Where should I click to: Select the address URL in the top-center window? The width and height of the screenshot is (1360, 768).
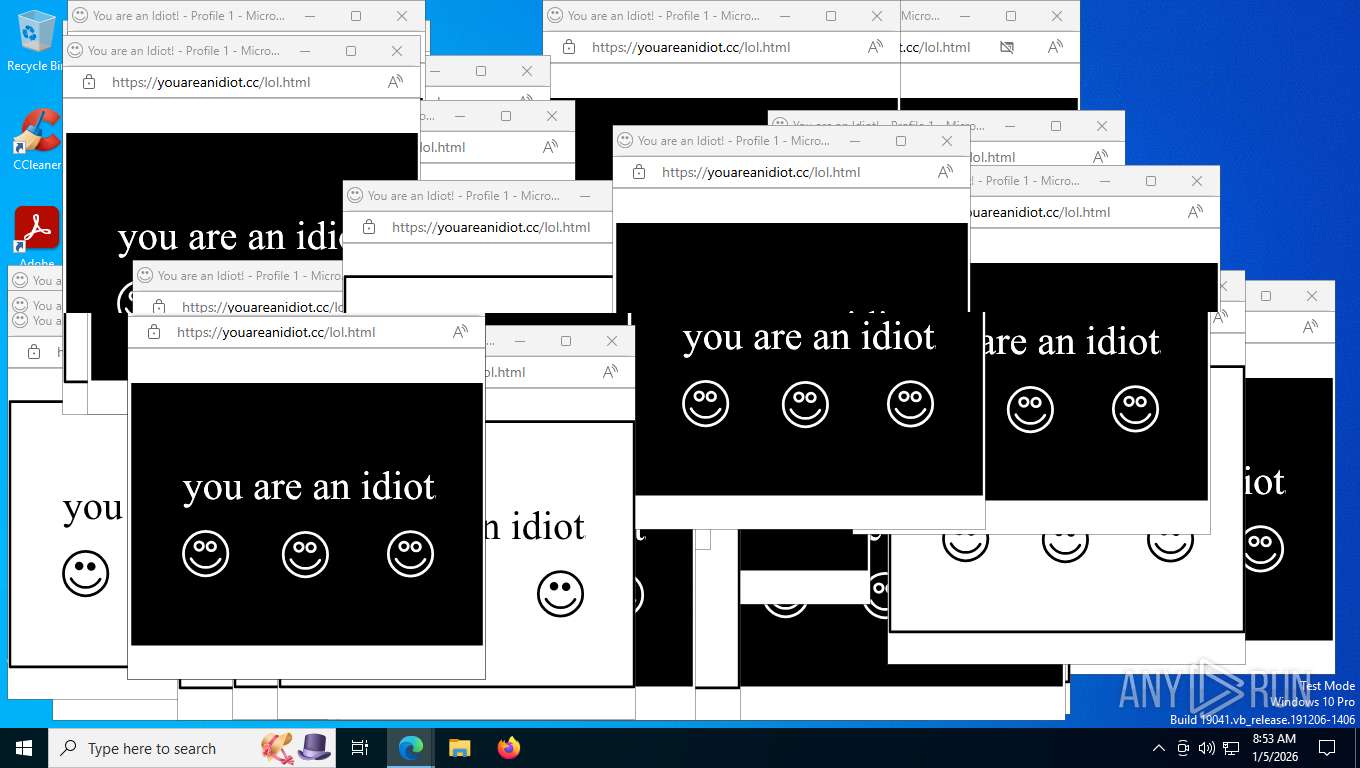click(691, 47)
